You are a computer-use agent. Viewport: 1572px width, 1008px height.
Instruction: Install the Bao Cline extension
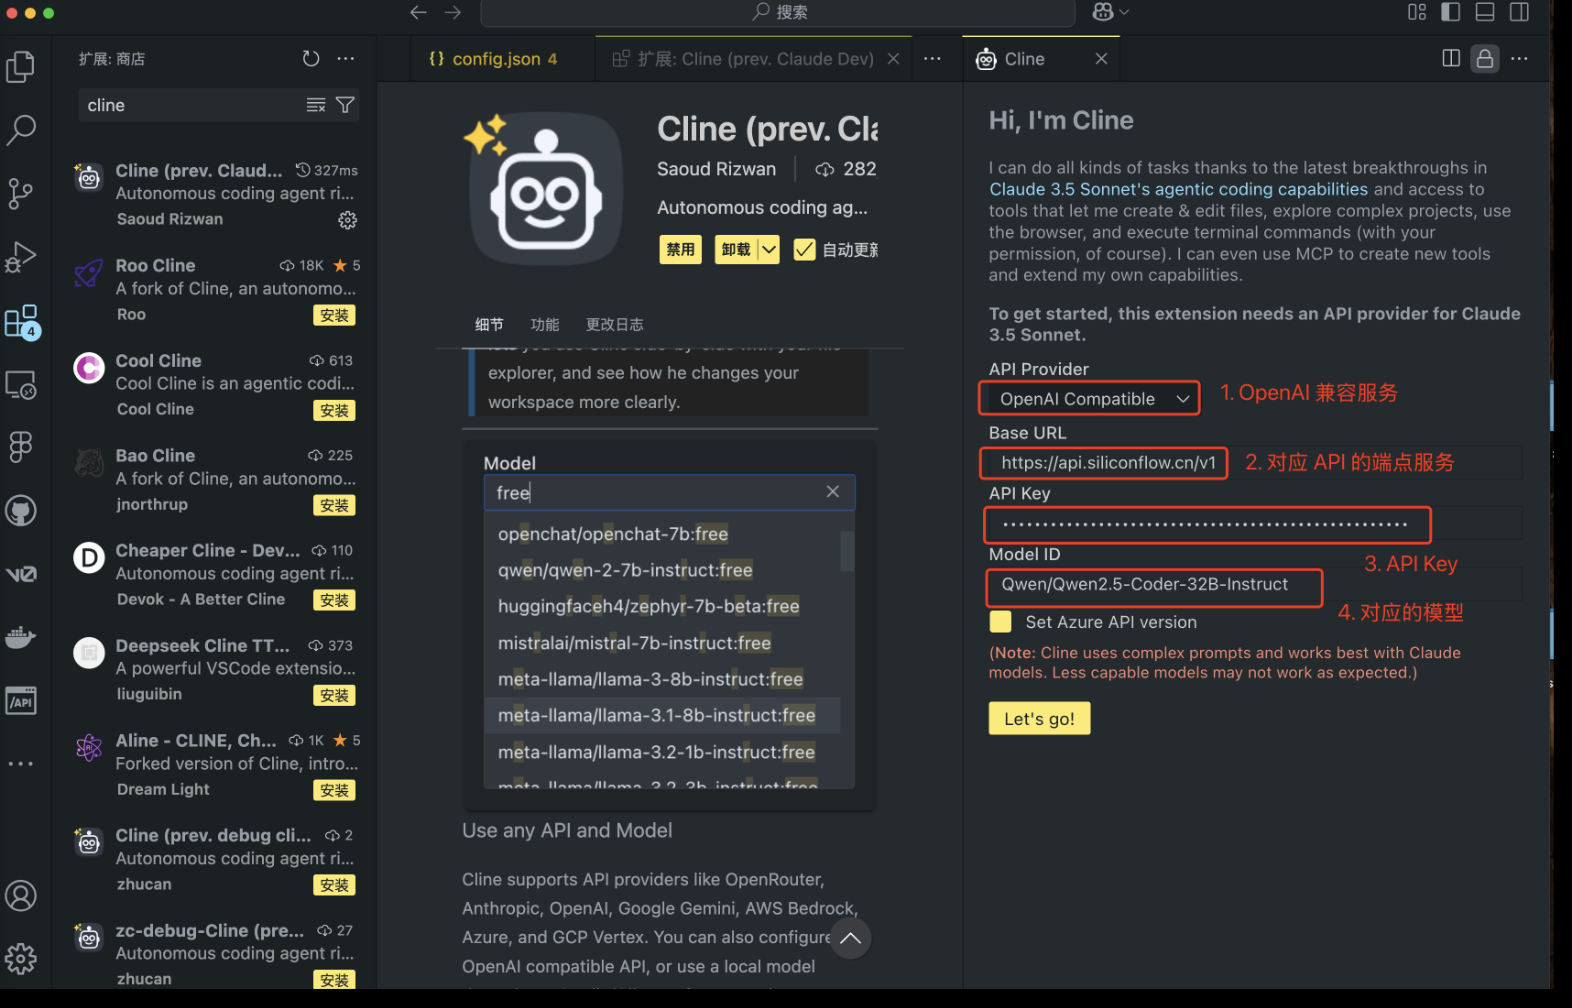pos(334,506)
